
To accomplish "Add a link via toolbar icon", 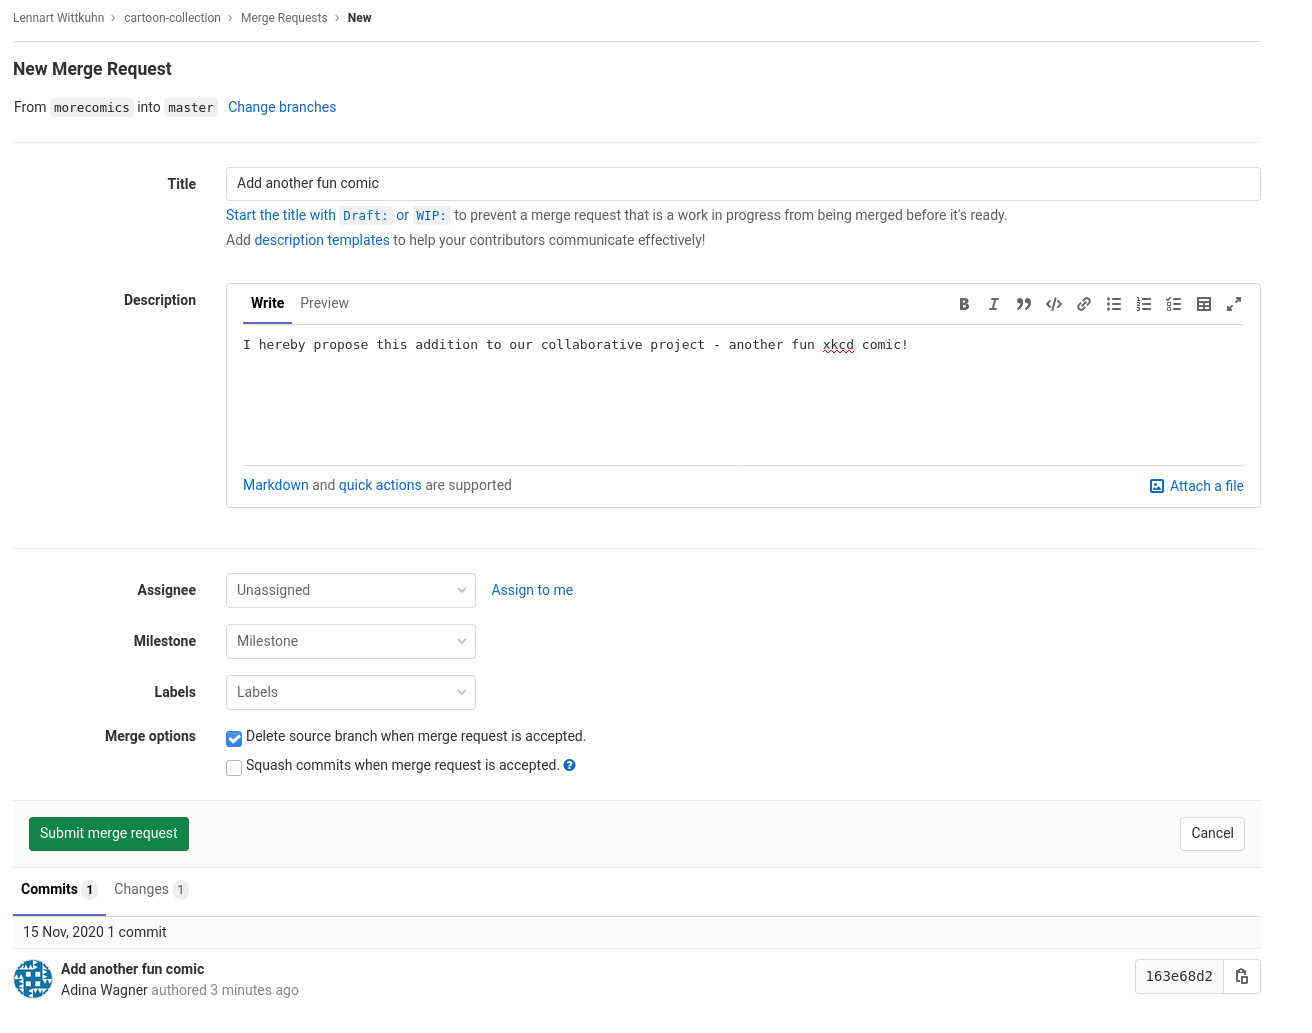I will 1084,304.
